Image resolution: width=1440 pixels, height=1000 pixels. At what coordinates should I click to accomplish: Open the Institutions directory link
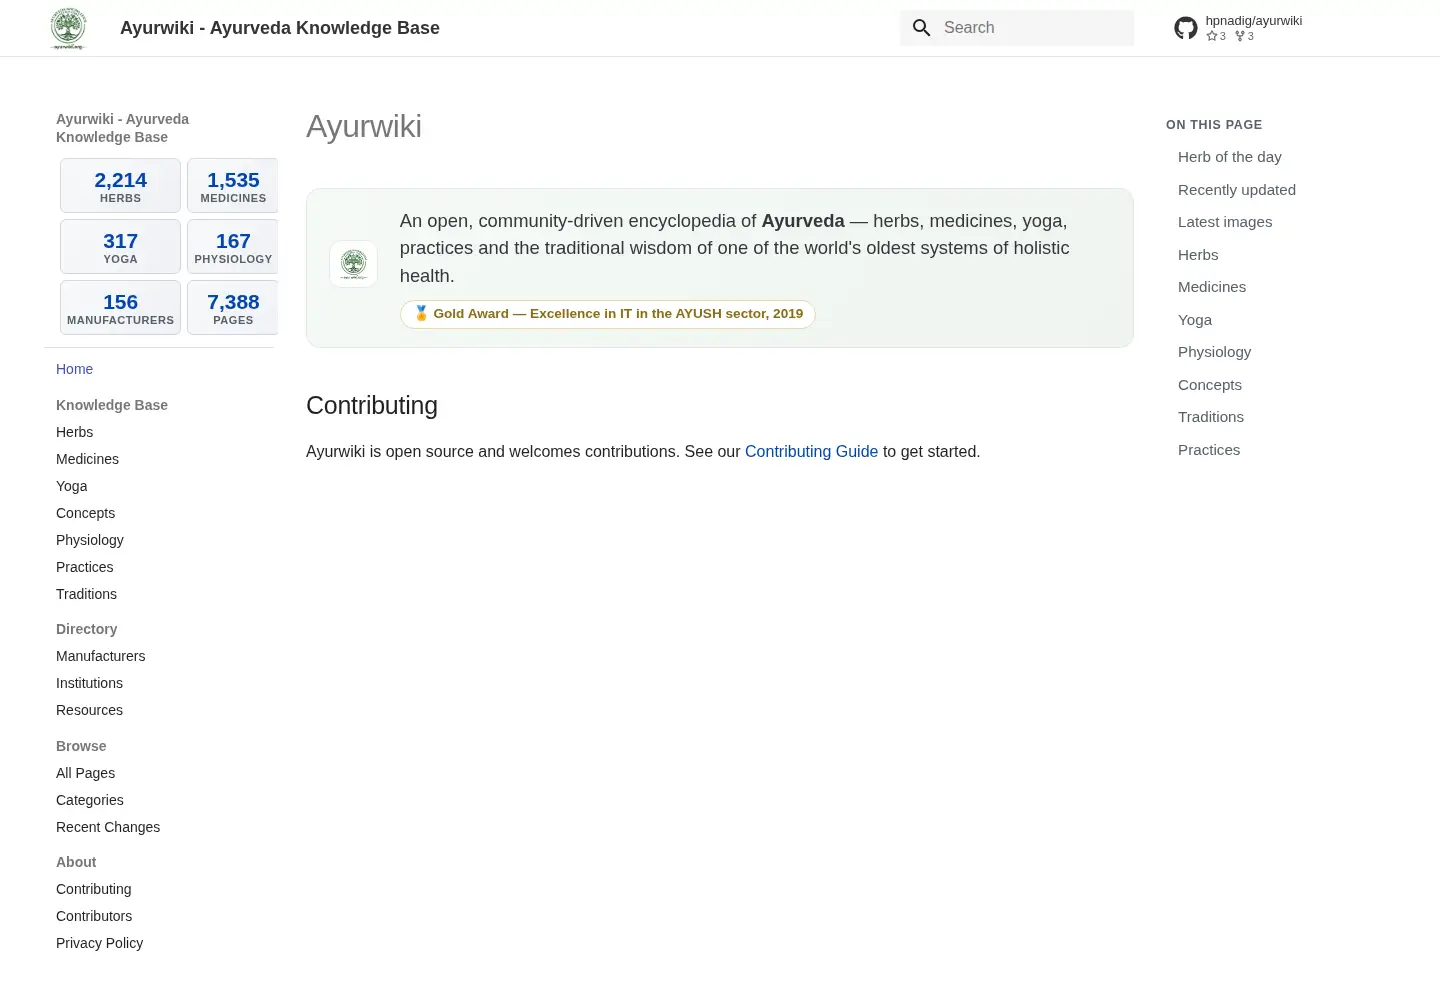point(89,683)
